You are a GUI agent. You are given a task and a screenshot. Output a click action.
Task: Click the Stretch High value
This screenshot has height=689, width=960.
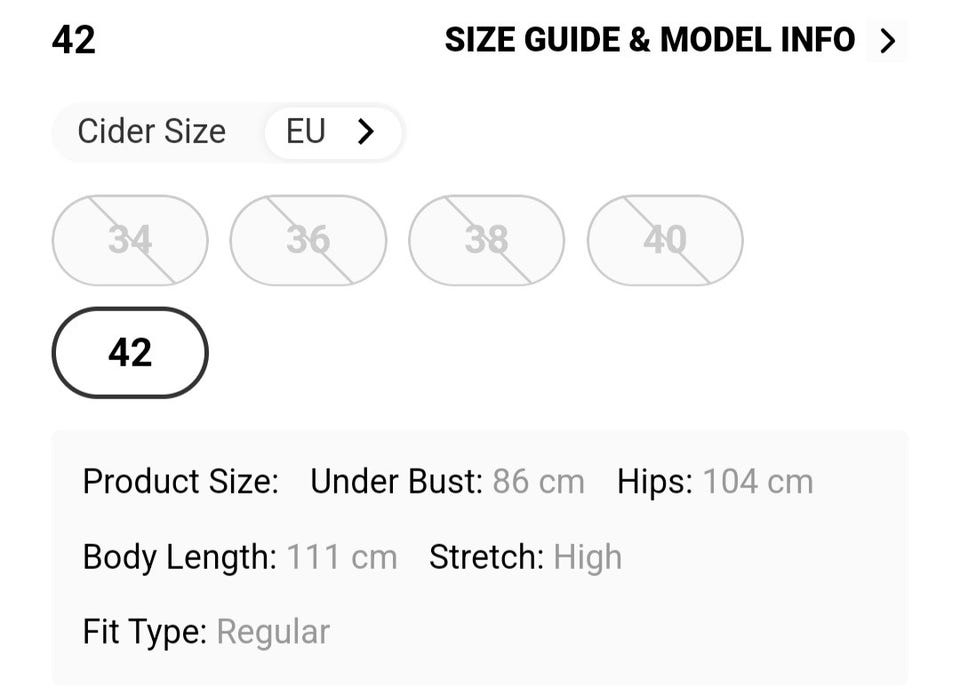coord(588,557)
